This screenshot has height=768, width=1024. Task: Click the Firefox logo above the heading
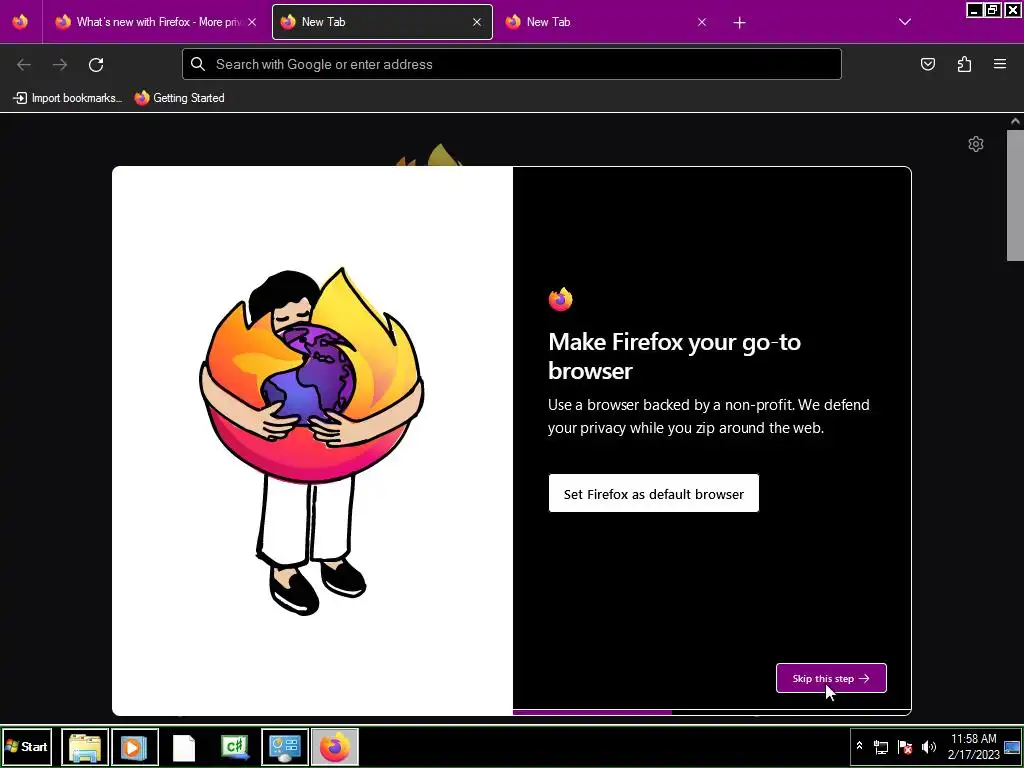pos(560,299)
